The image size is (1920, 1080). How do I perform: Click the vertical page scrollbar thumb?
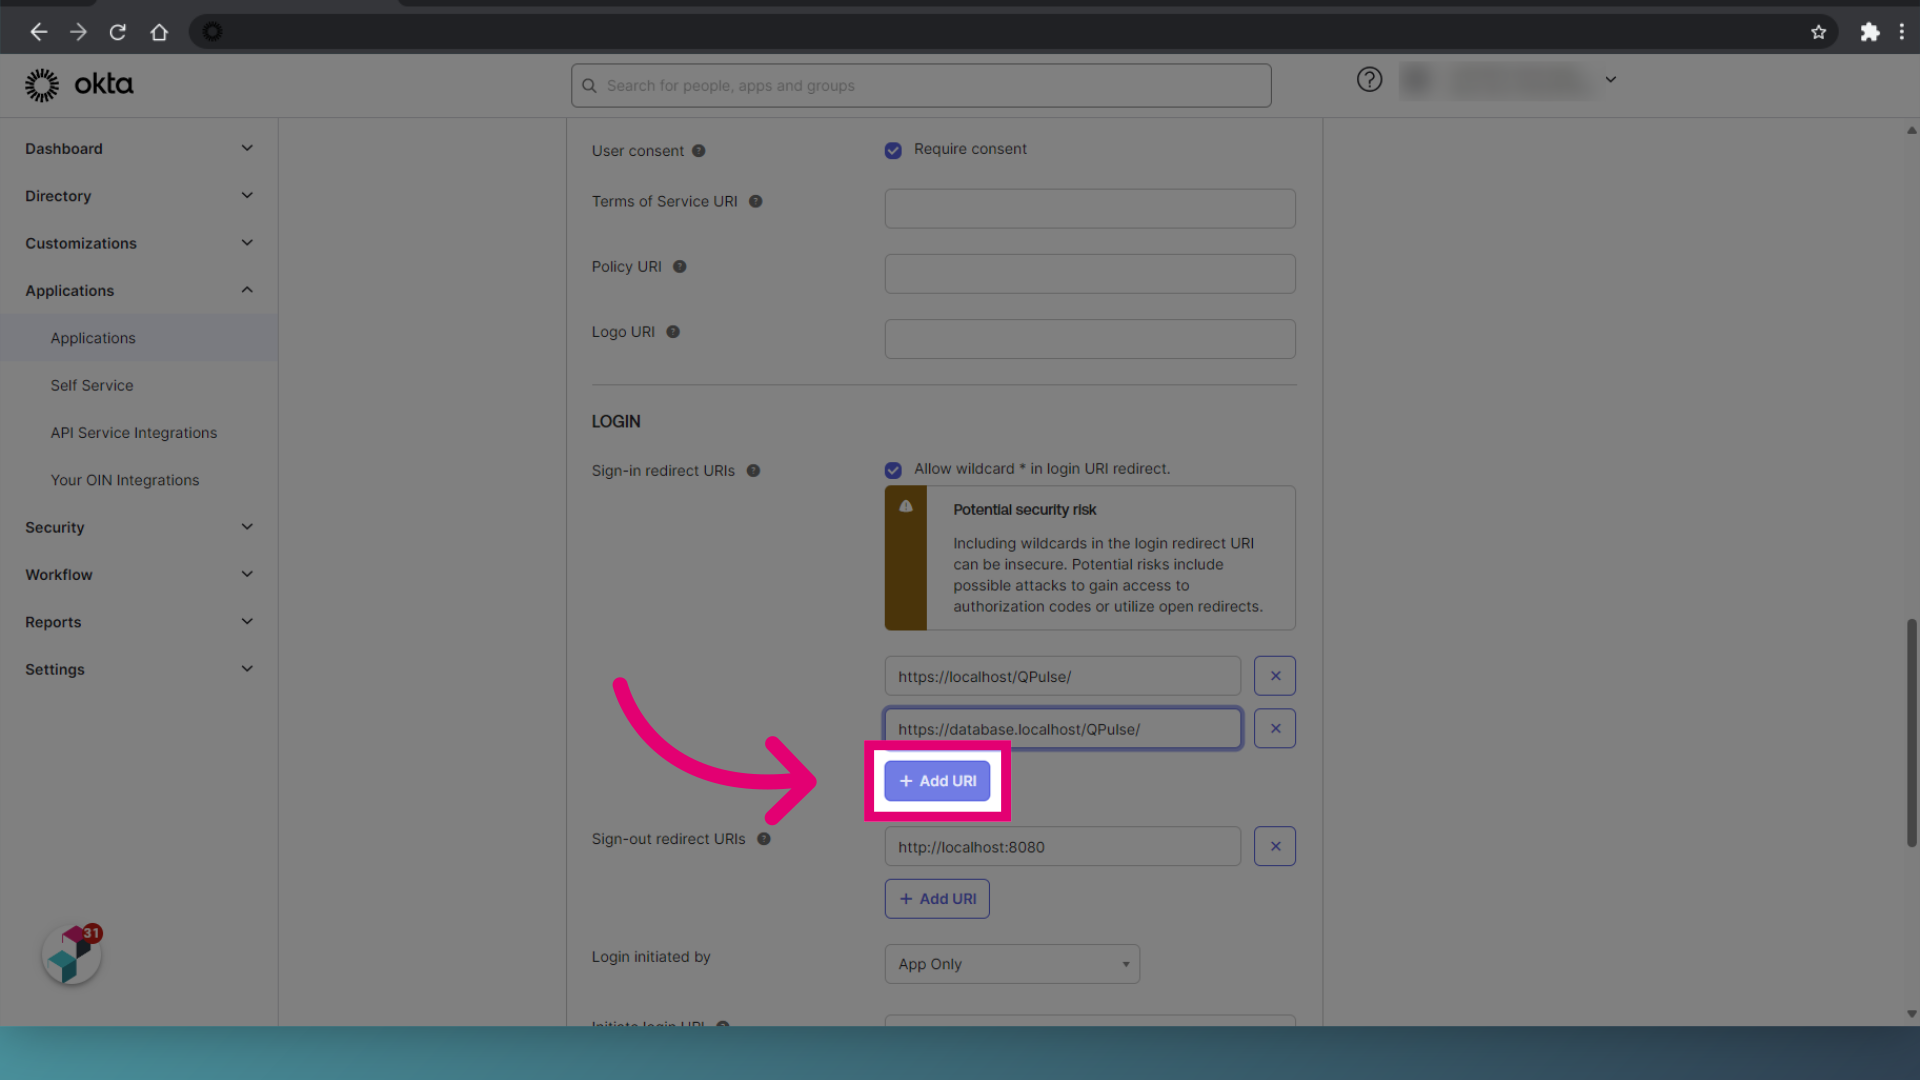(x=1911, y=733)
